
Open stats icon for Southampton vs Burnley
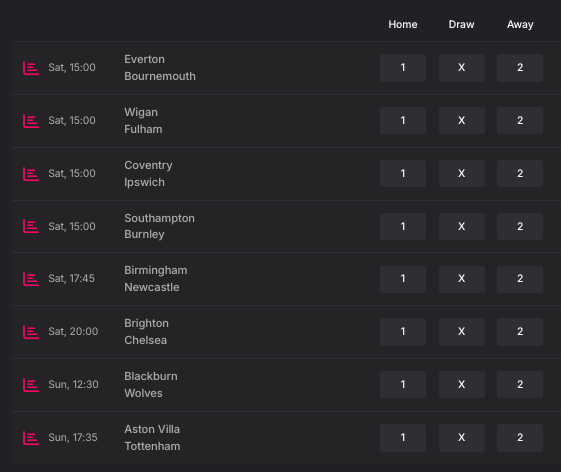click(31, 226)
